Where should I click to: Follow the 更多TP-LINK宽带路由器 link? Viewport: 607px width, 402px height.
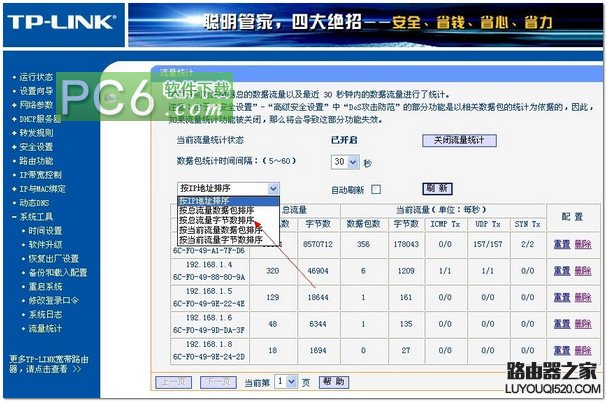click(49, 364)
